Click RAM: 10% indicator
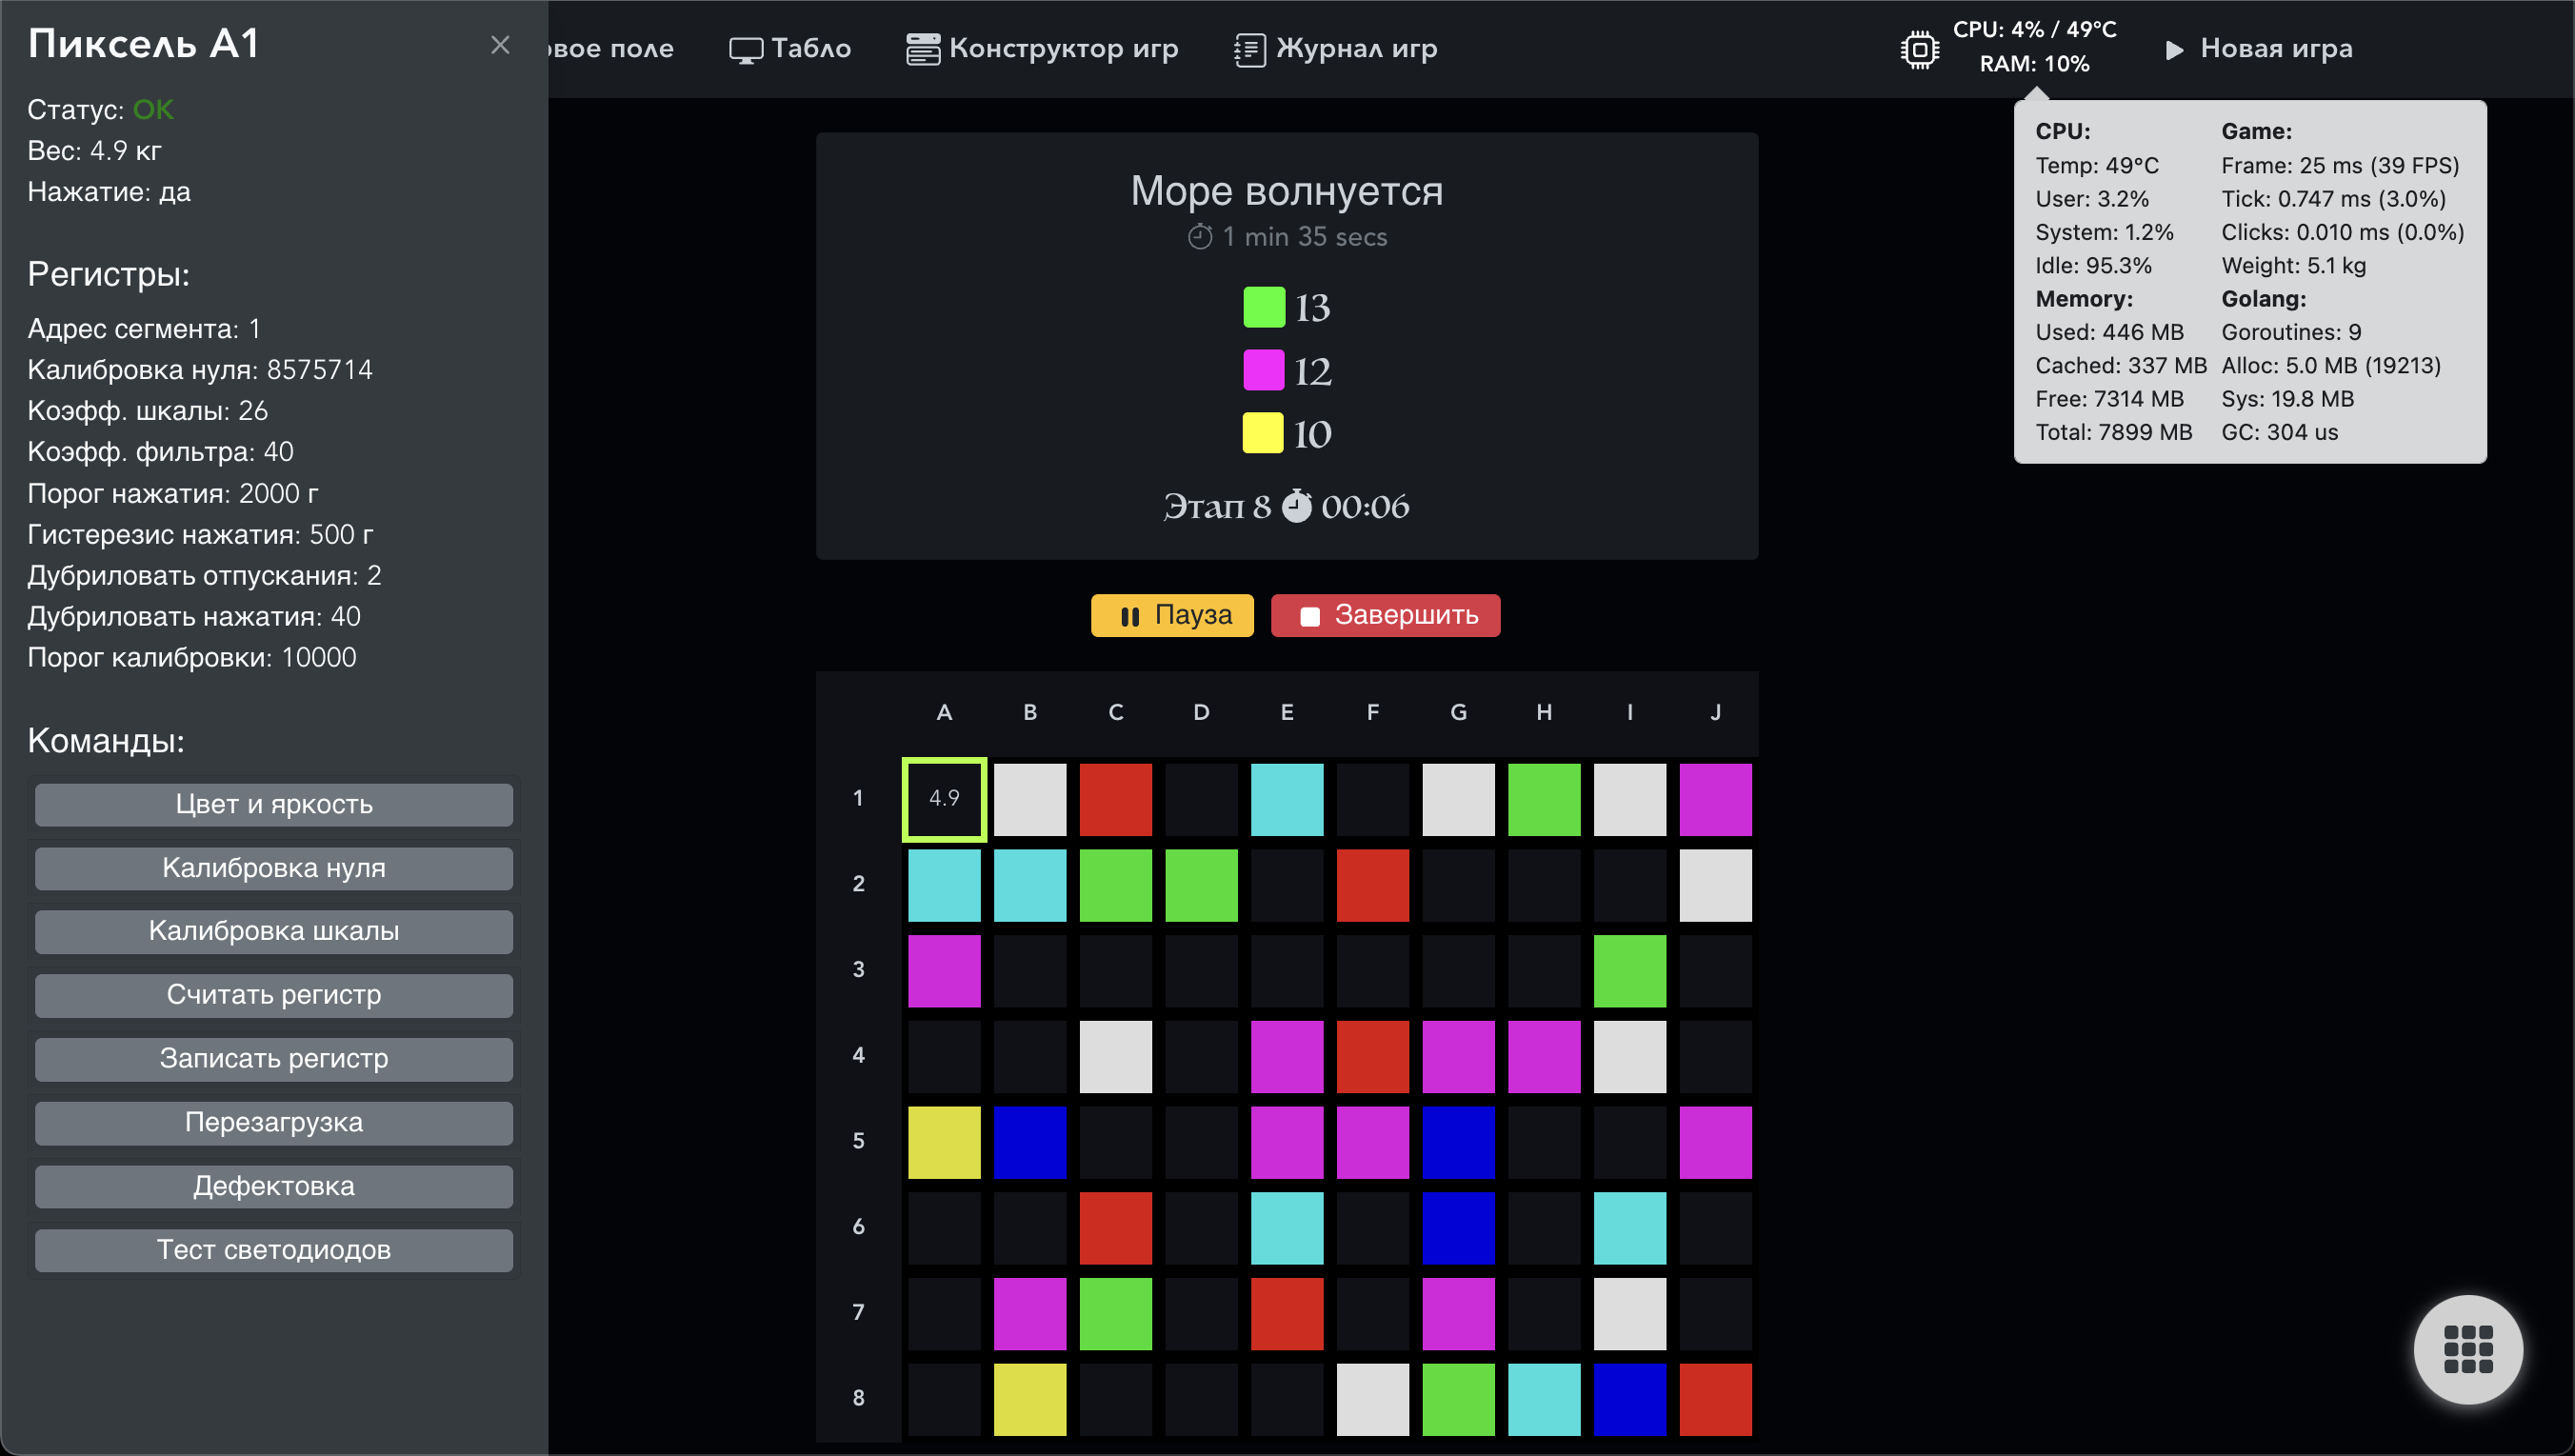The height and width of the screenshot is (1456, 2575). click(x=2034, y=64)
